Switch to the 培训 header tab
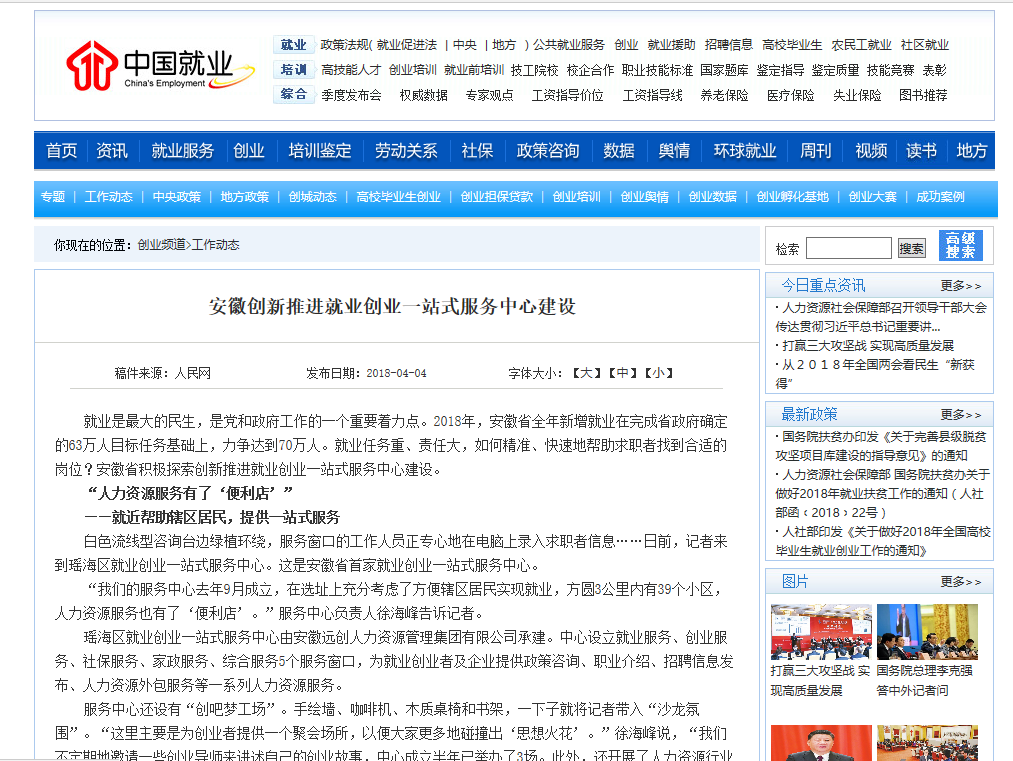The image size is (1013, 761). (293, 70)
